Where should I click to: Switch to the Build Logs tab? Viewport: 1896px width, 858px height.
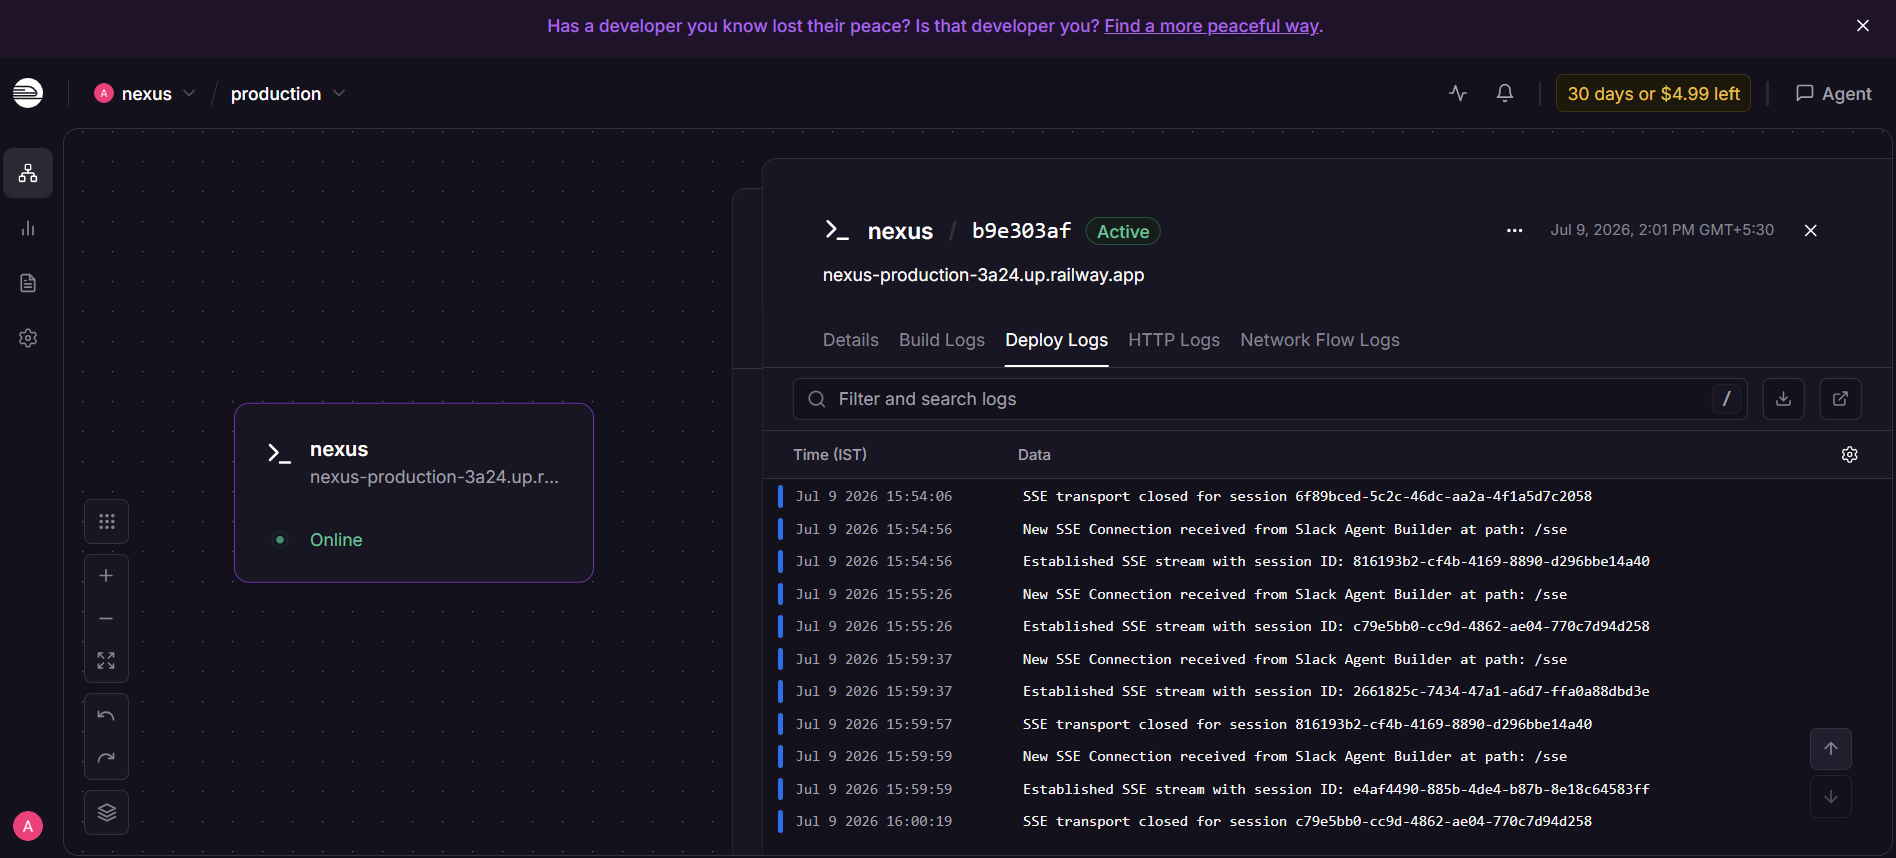[x=942, y=340]
